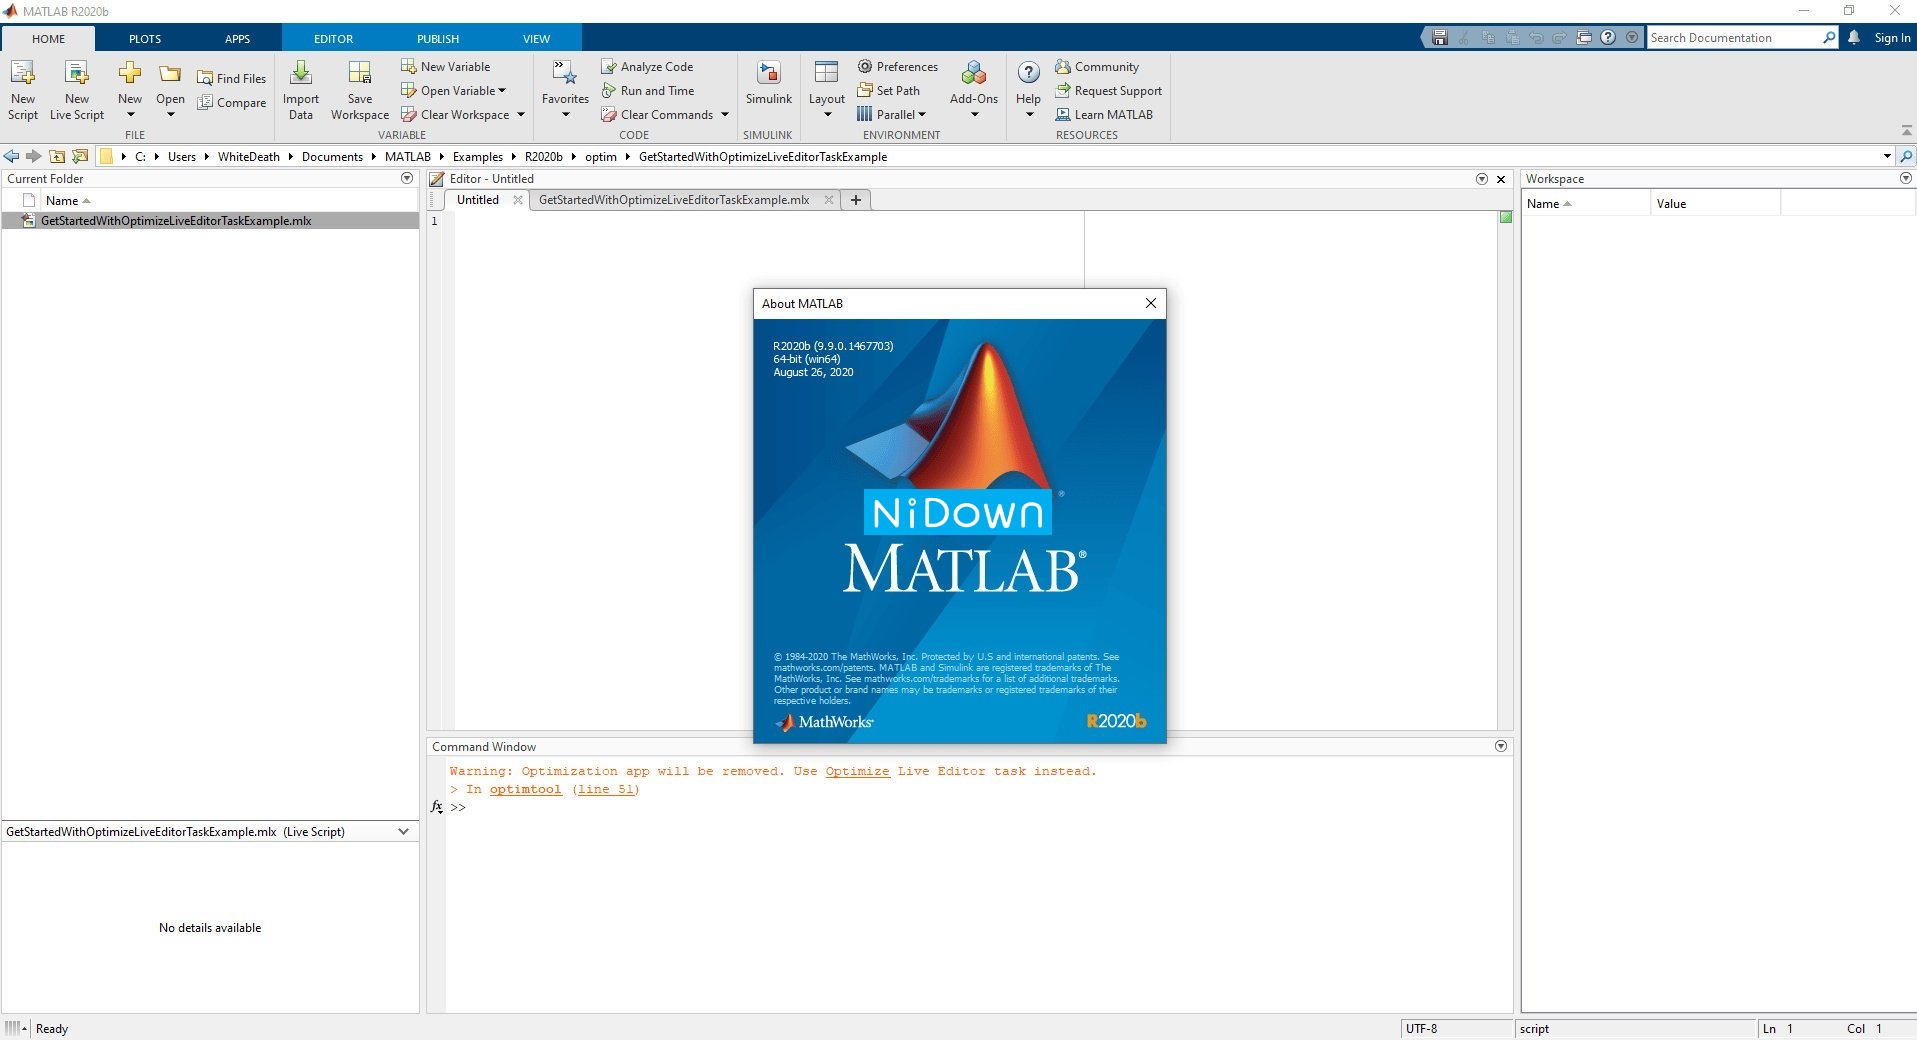Click Sign In at top right
1917x1040 pixels.
(x=1890, y=37)
